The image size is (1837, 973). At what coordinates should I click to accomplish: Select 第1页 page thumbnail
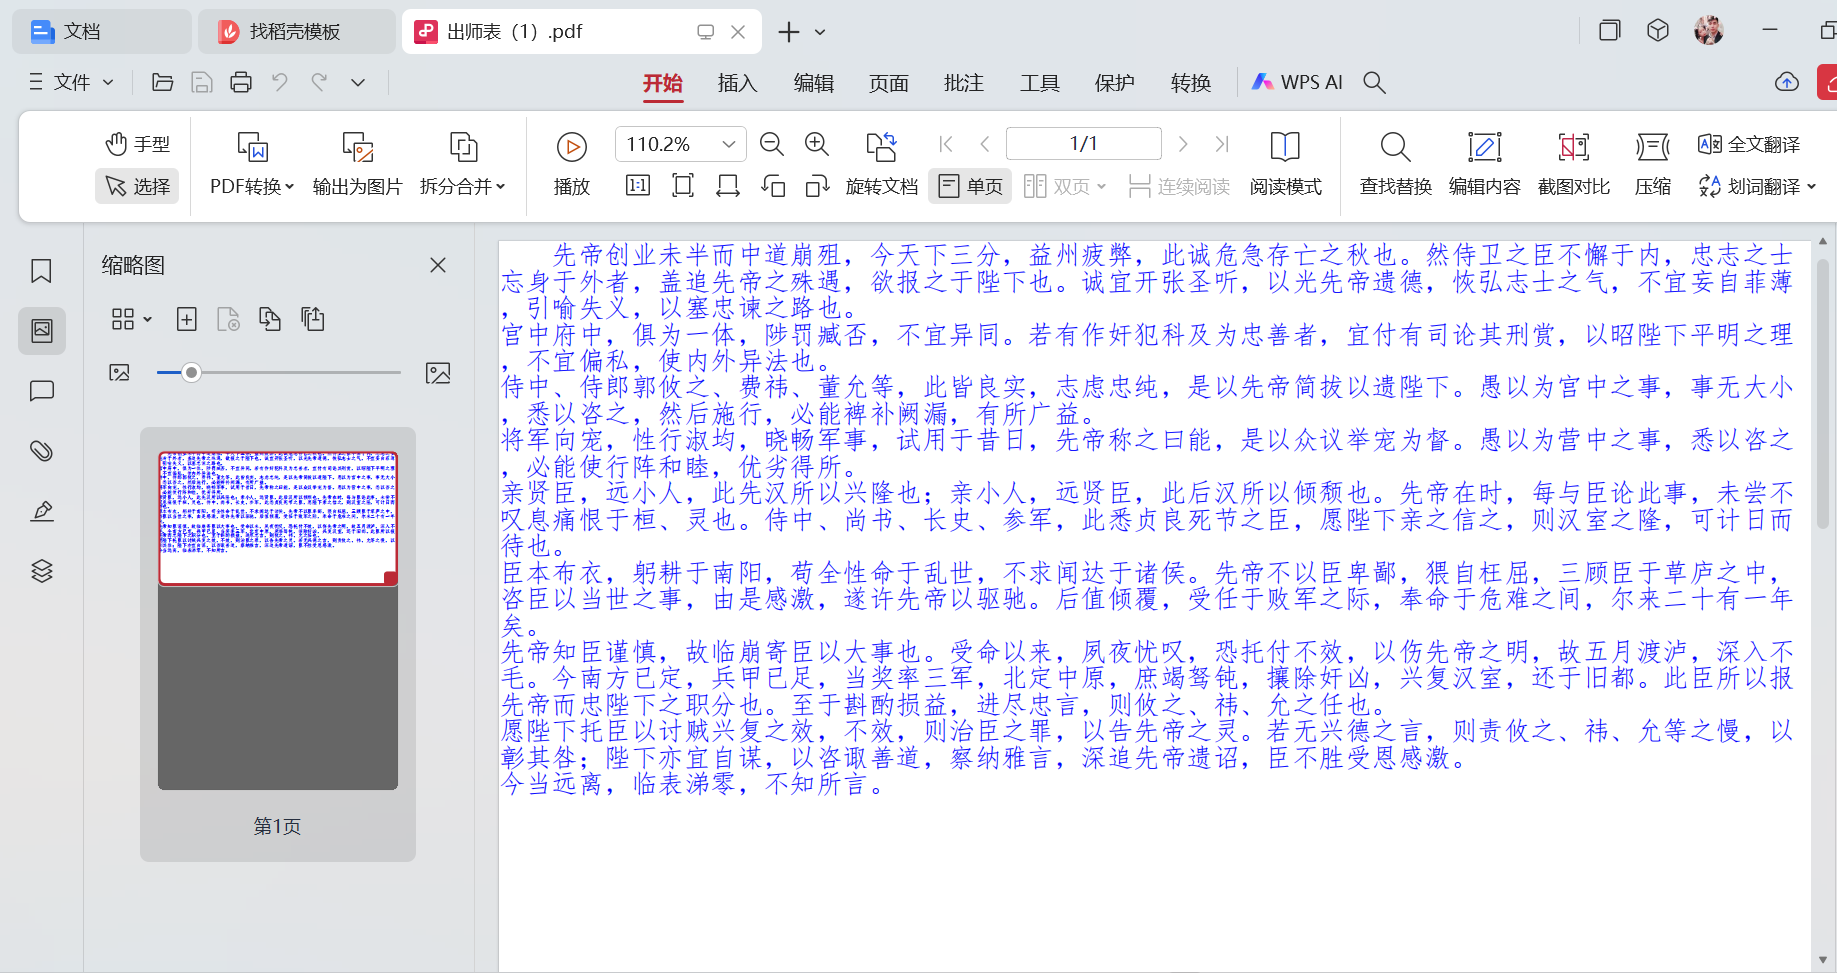[278, 644]
